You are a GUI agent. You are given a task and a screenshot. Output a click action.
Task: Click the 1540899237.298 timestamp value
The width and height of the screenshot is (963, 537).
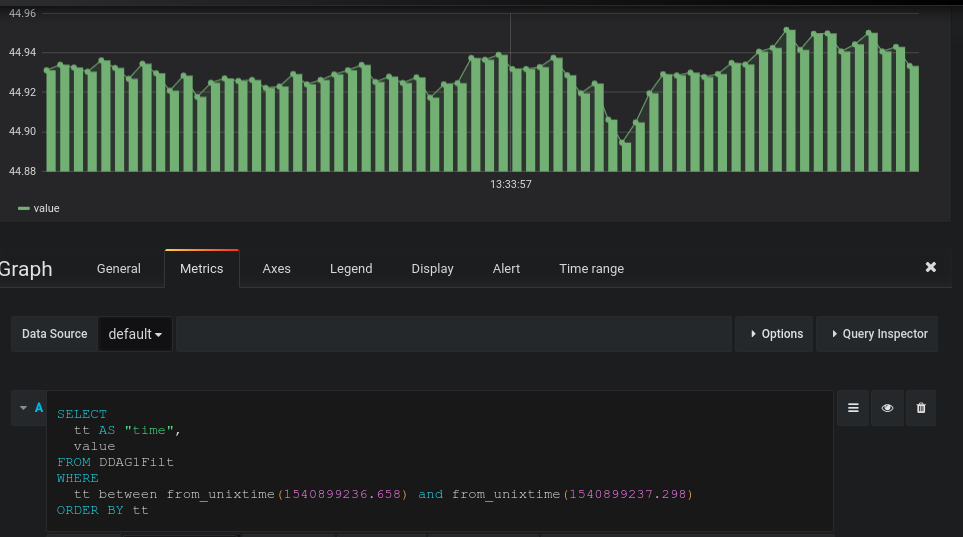(x=628, y=494)
